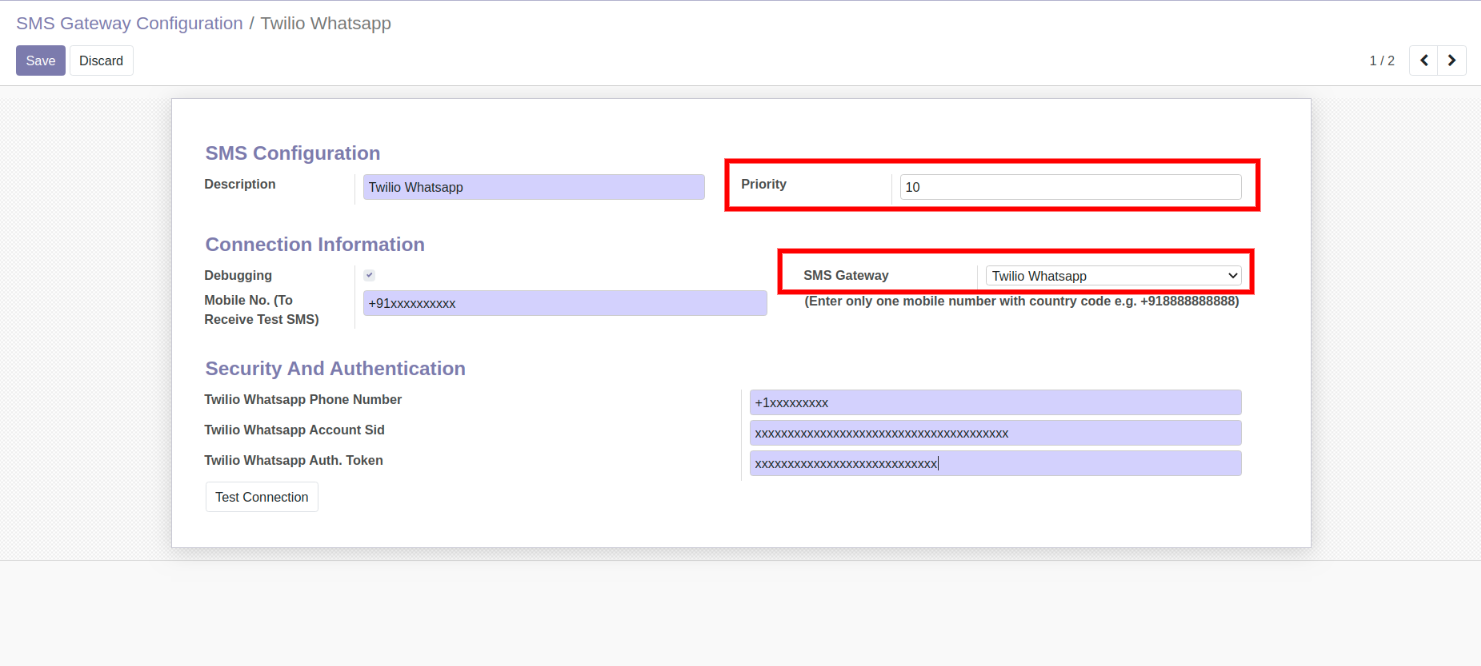Click the Debugging field label

point(238,275)
